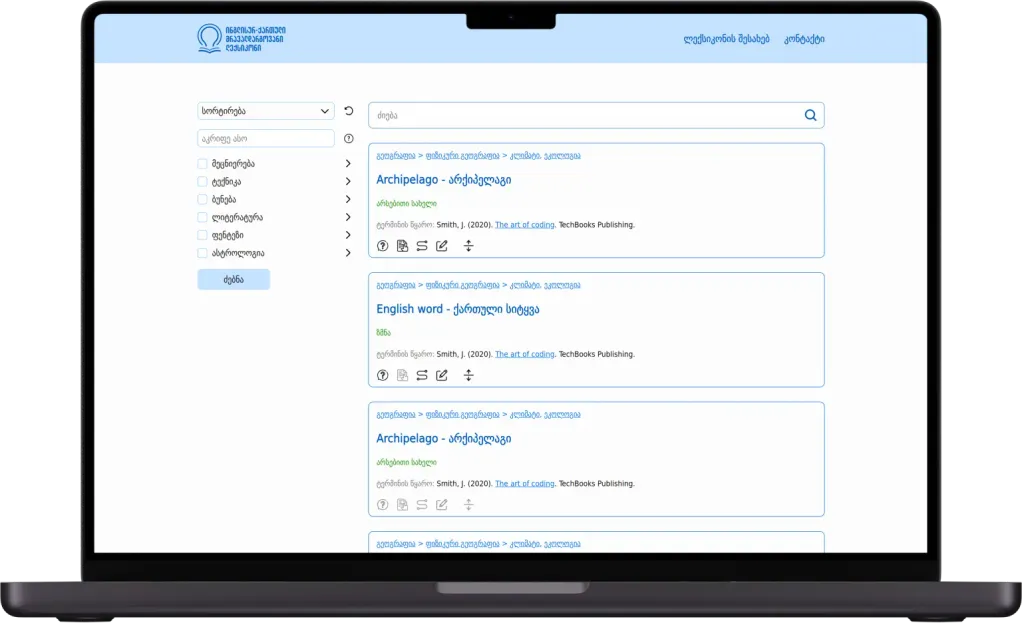The height and width of the screenshot is (623, 1022).
Task: Check the მეცნიერება category checkbox
Action: [202, 164]
